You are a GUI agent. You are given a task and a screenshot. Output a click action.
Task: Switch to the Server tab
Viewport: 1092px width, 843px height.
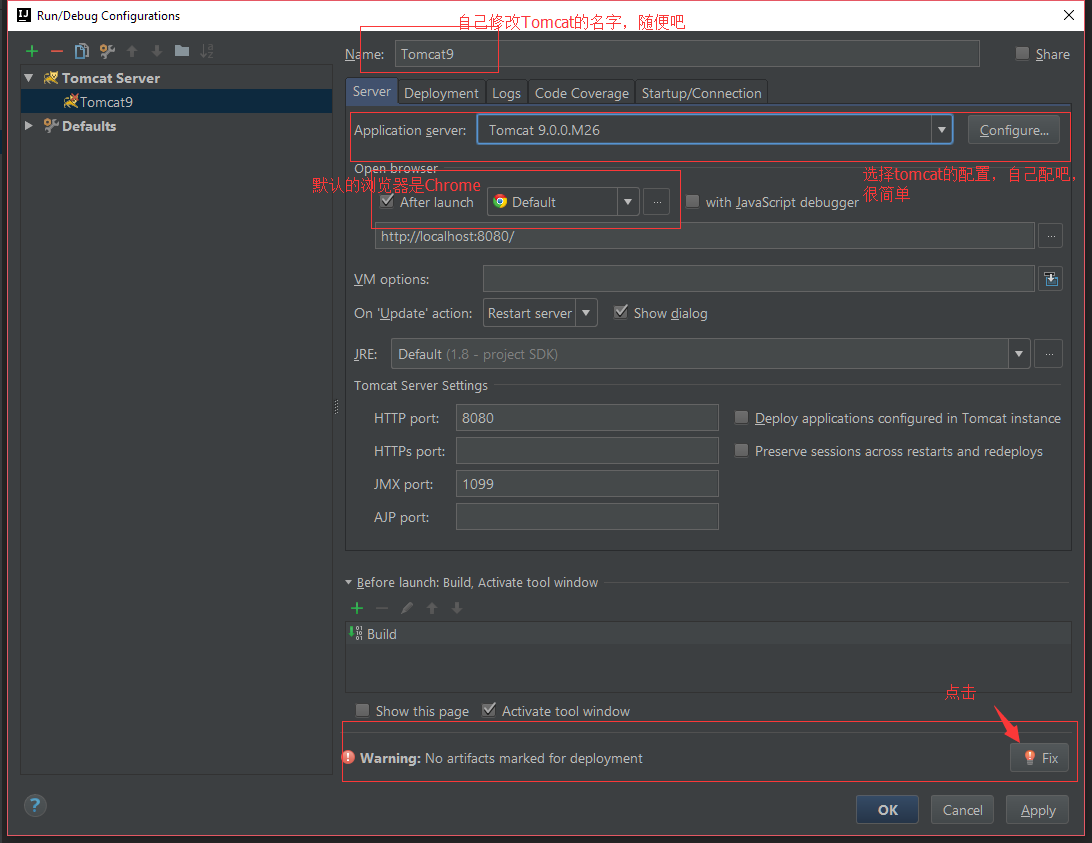[x=371, y=91]
